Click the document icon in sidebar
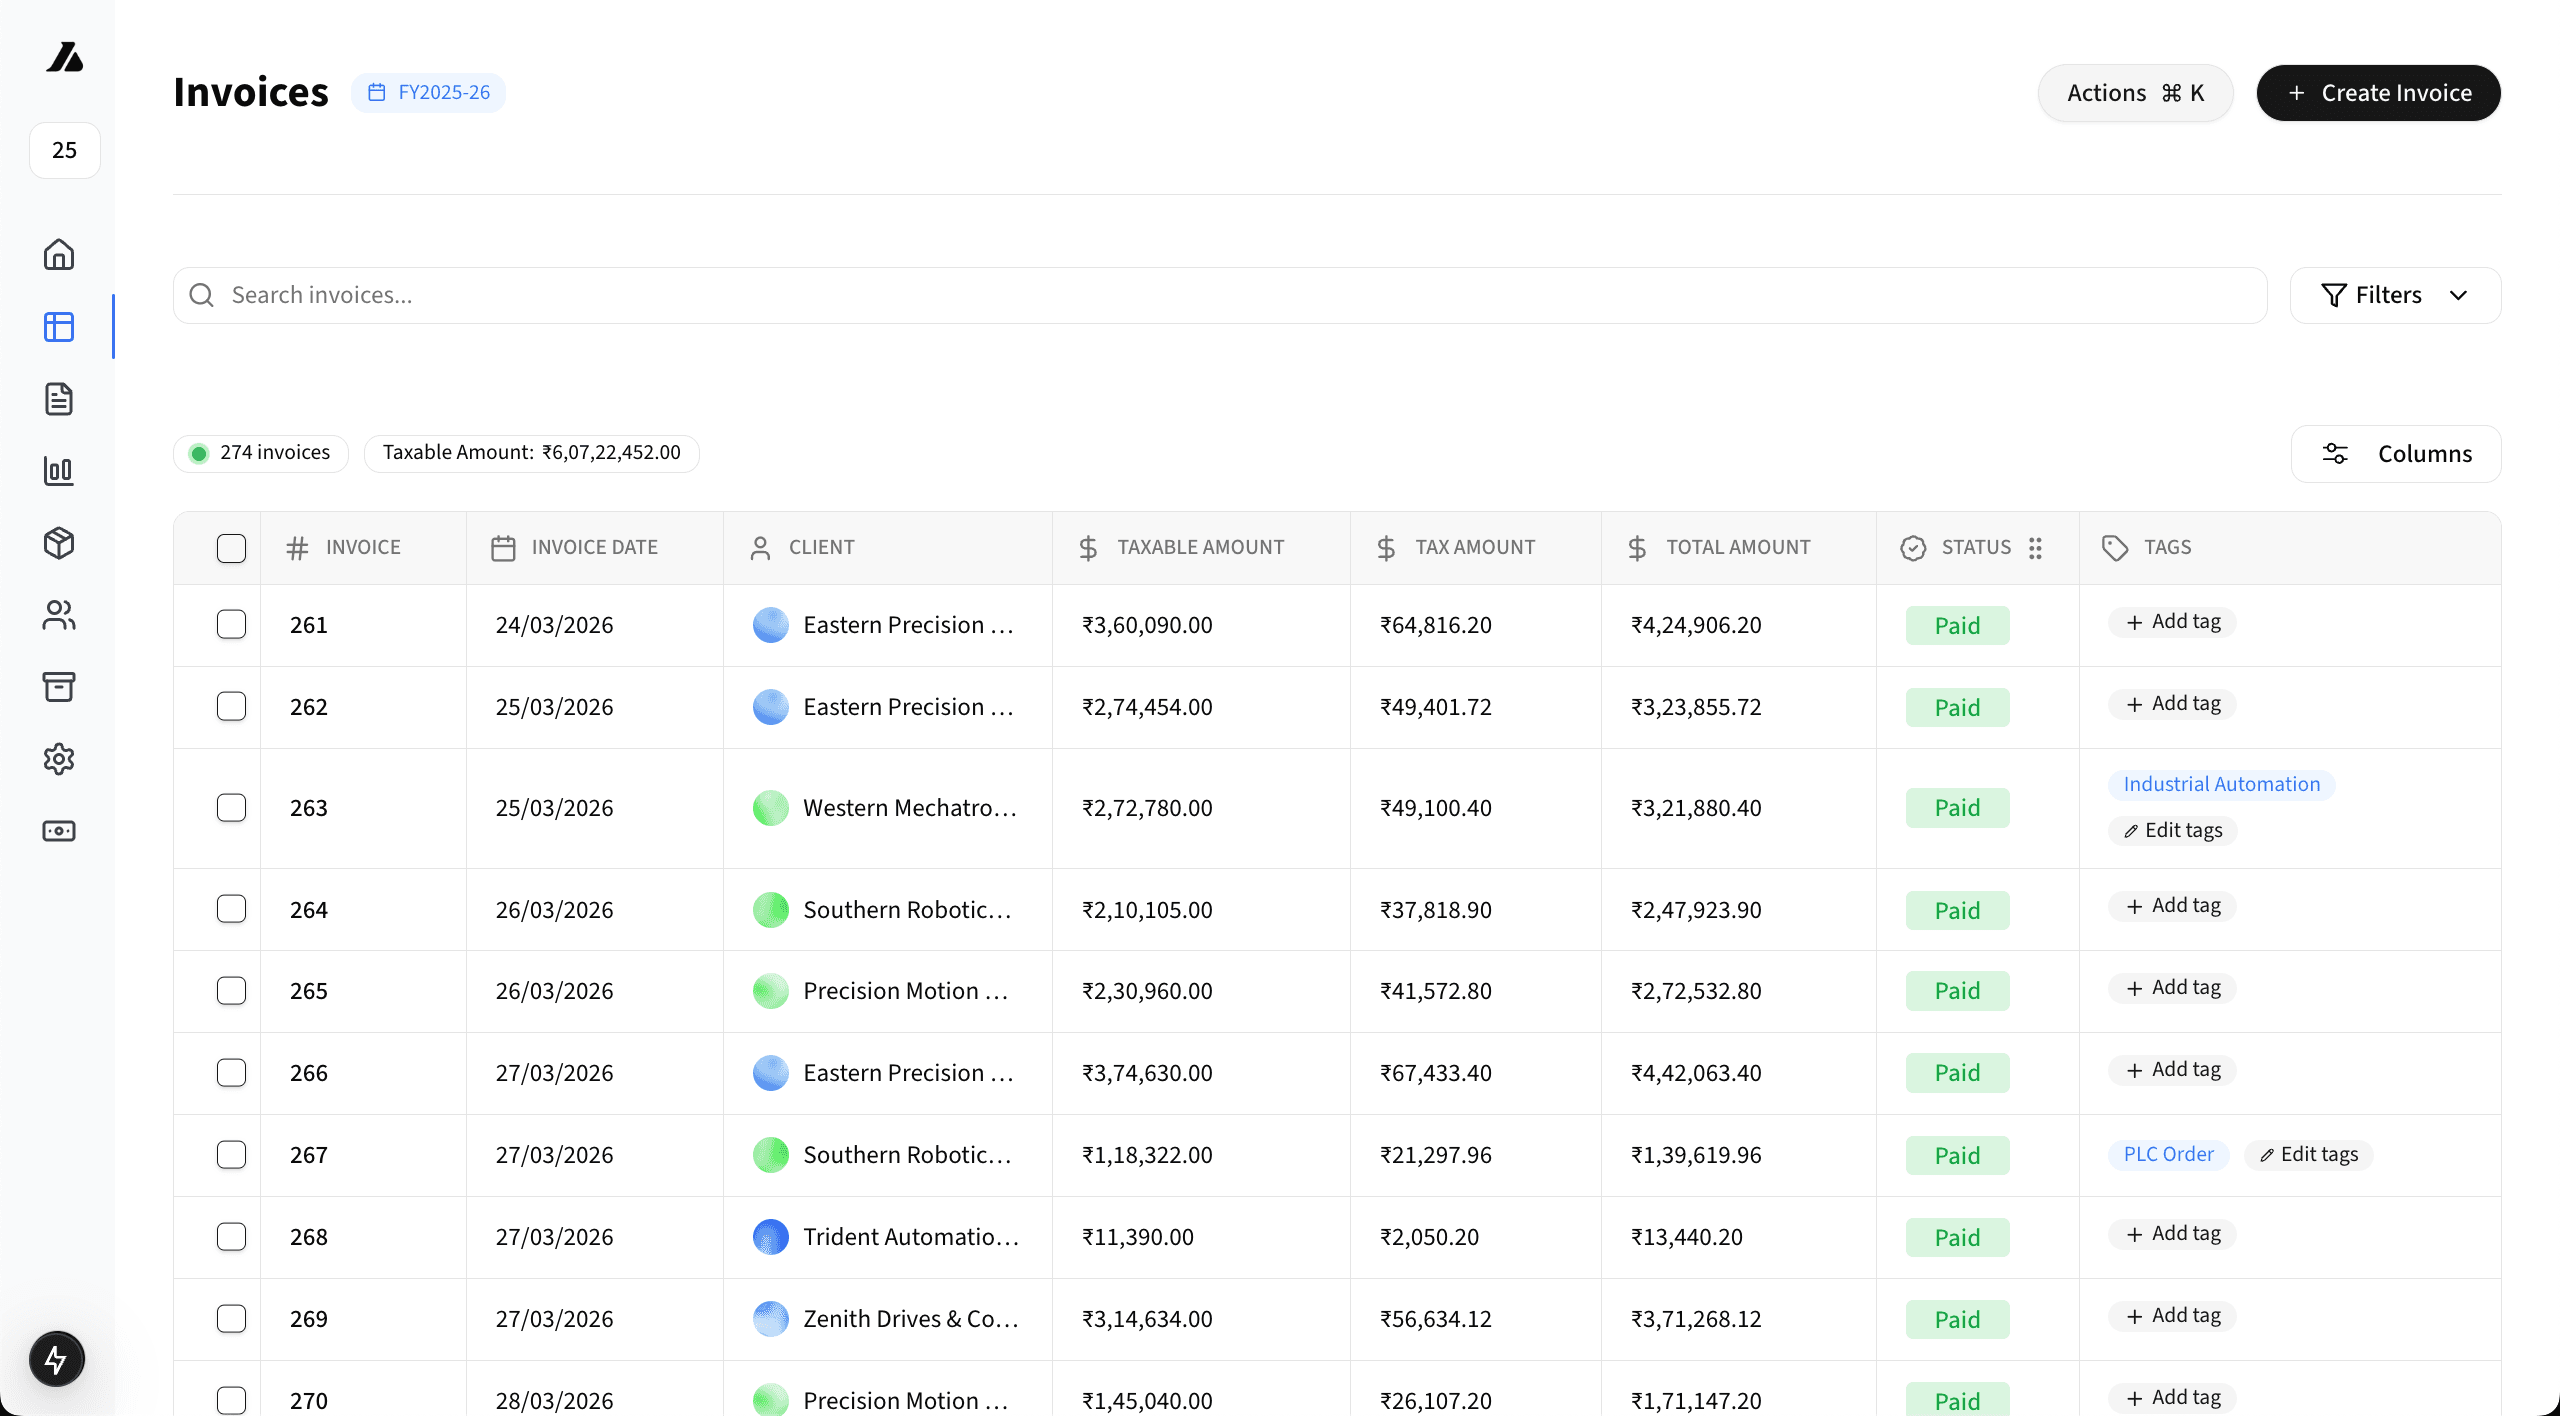Screen dimensions: 2560x1416 pos(59,399)
